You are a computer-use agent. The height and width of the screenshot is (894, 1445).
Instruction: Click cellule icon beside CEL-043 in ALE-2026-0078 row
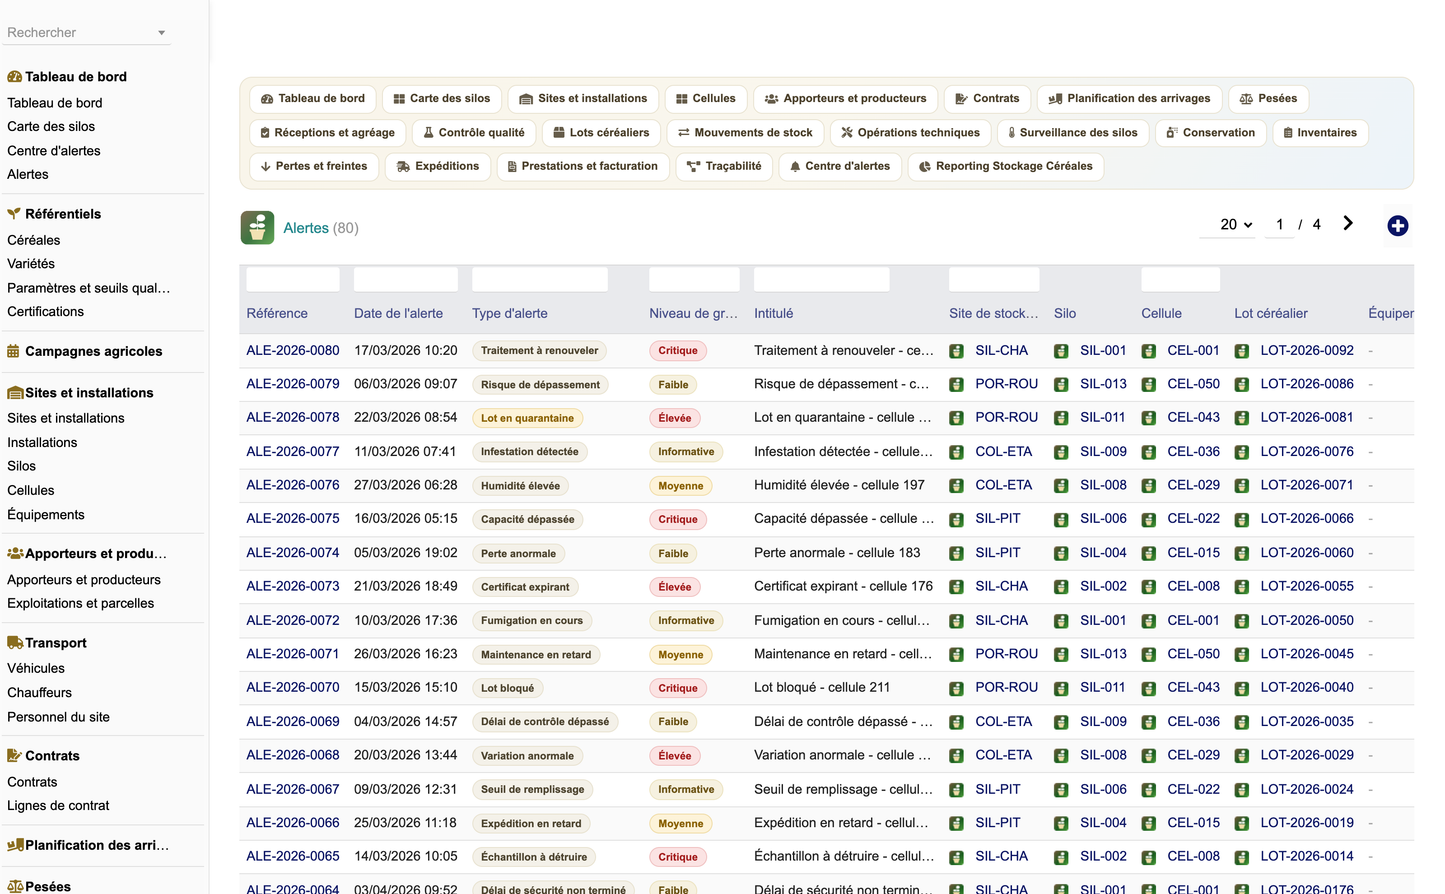pos(1149,418)
